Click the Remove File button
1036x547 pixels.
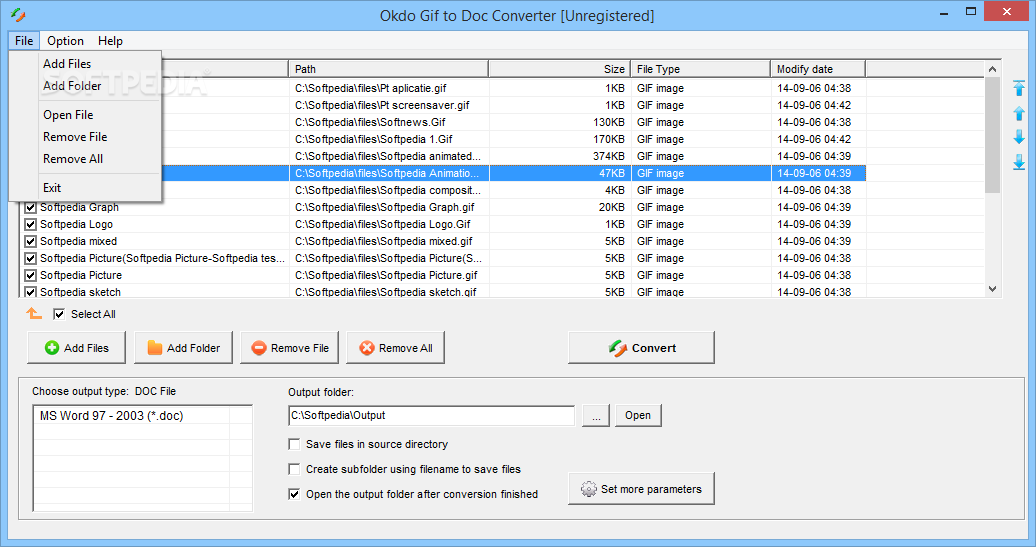click(290, 347)
